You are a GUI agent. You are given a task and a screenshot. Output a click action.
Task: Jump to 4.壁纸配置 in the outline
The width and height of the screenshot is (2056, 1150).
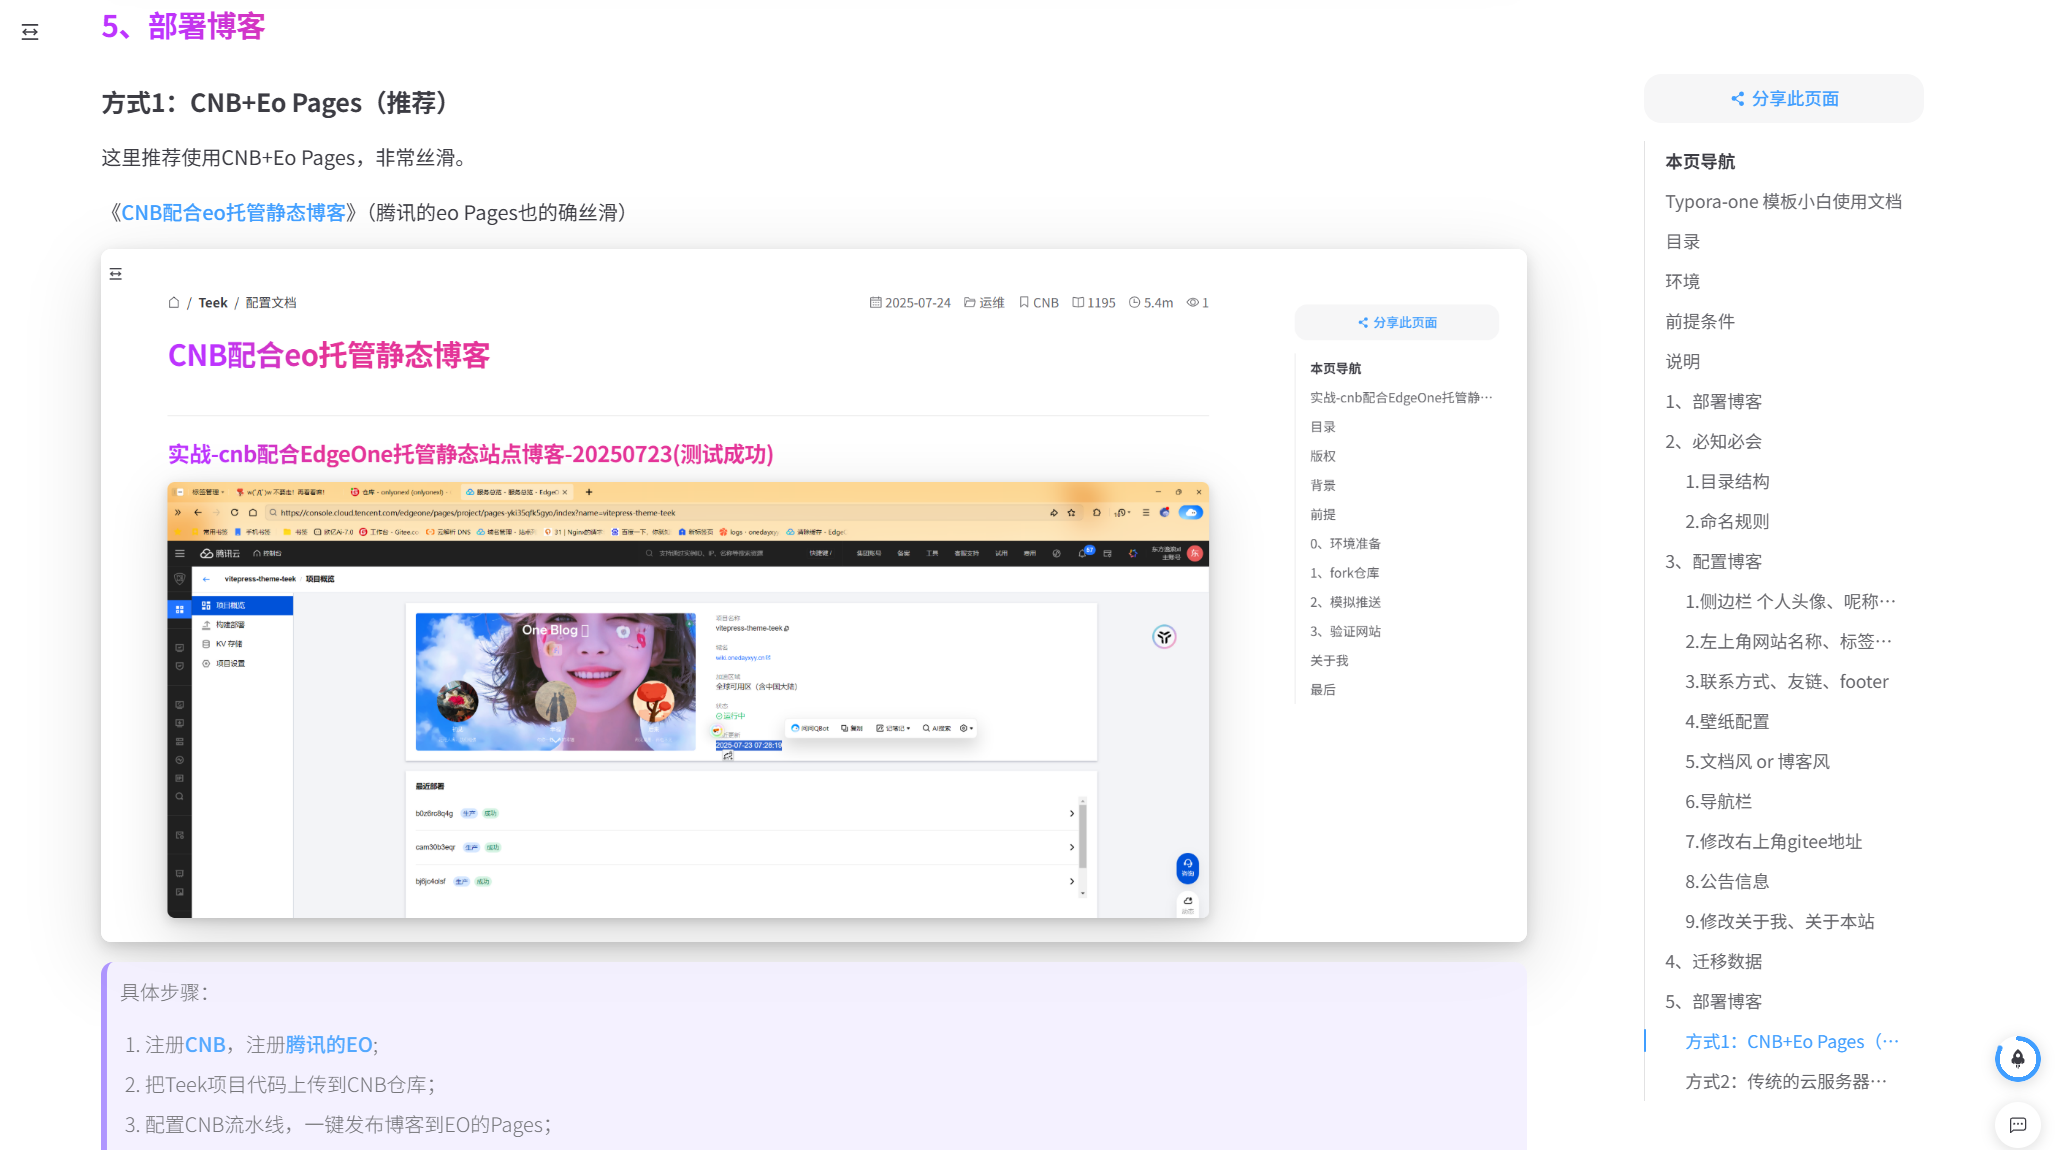click(1726, 722)
